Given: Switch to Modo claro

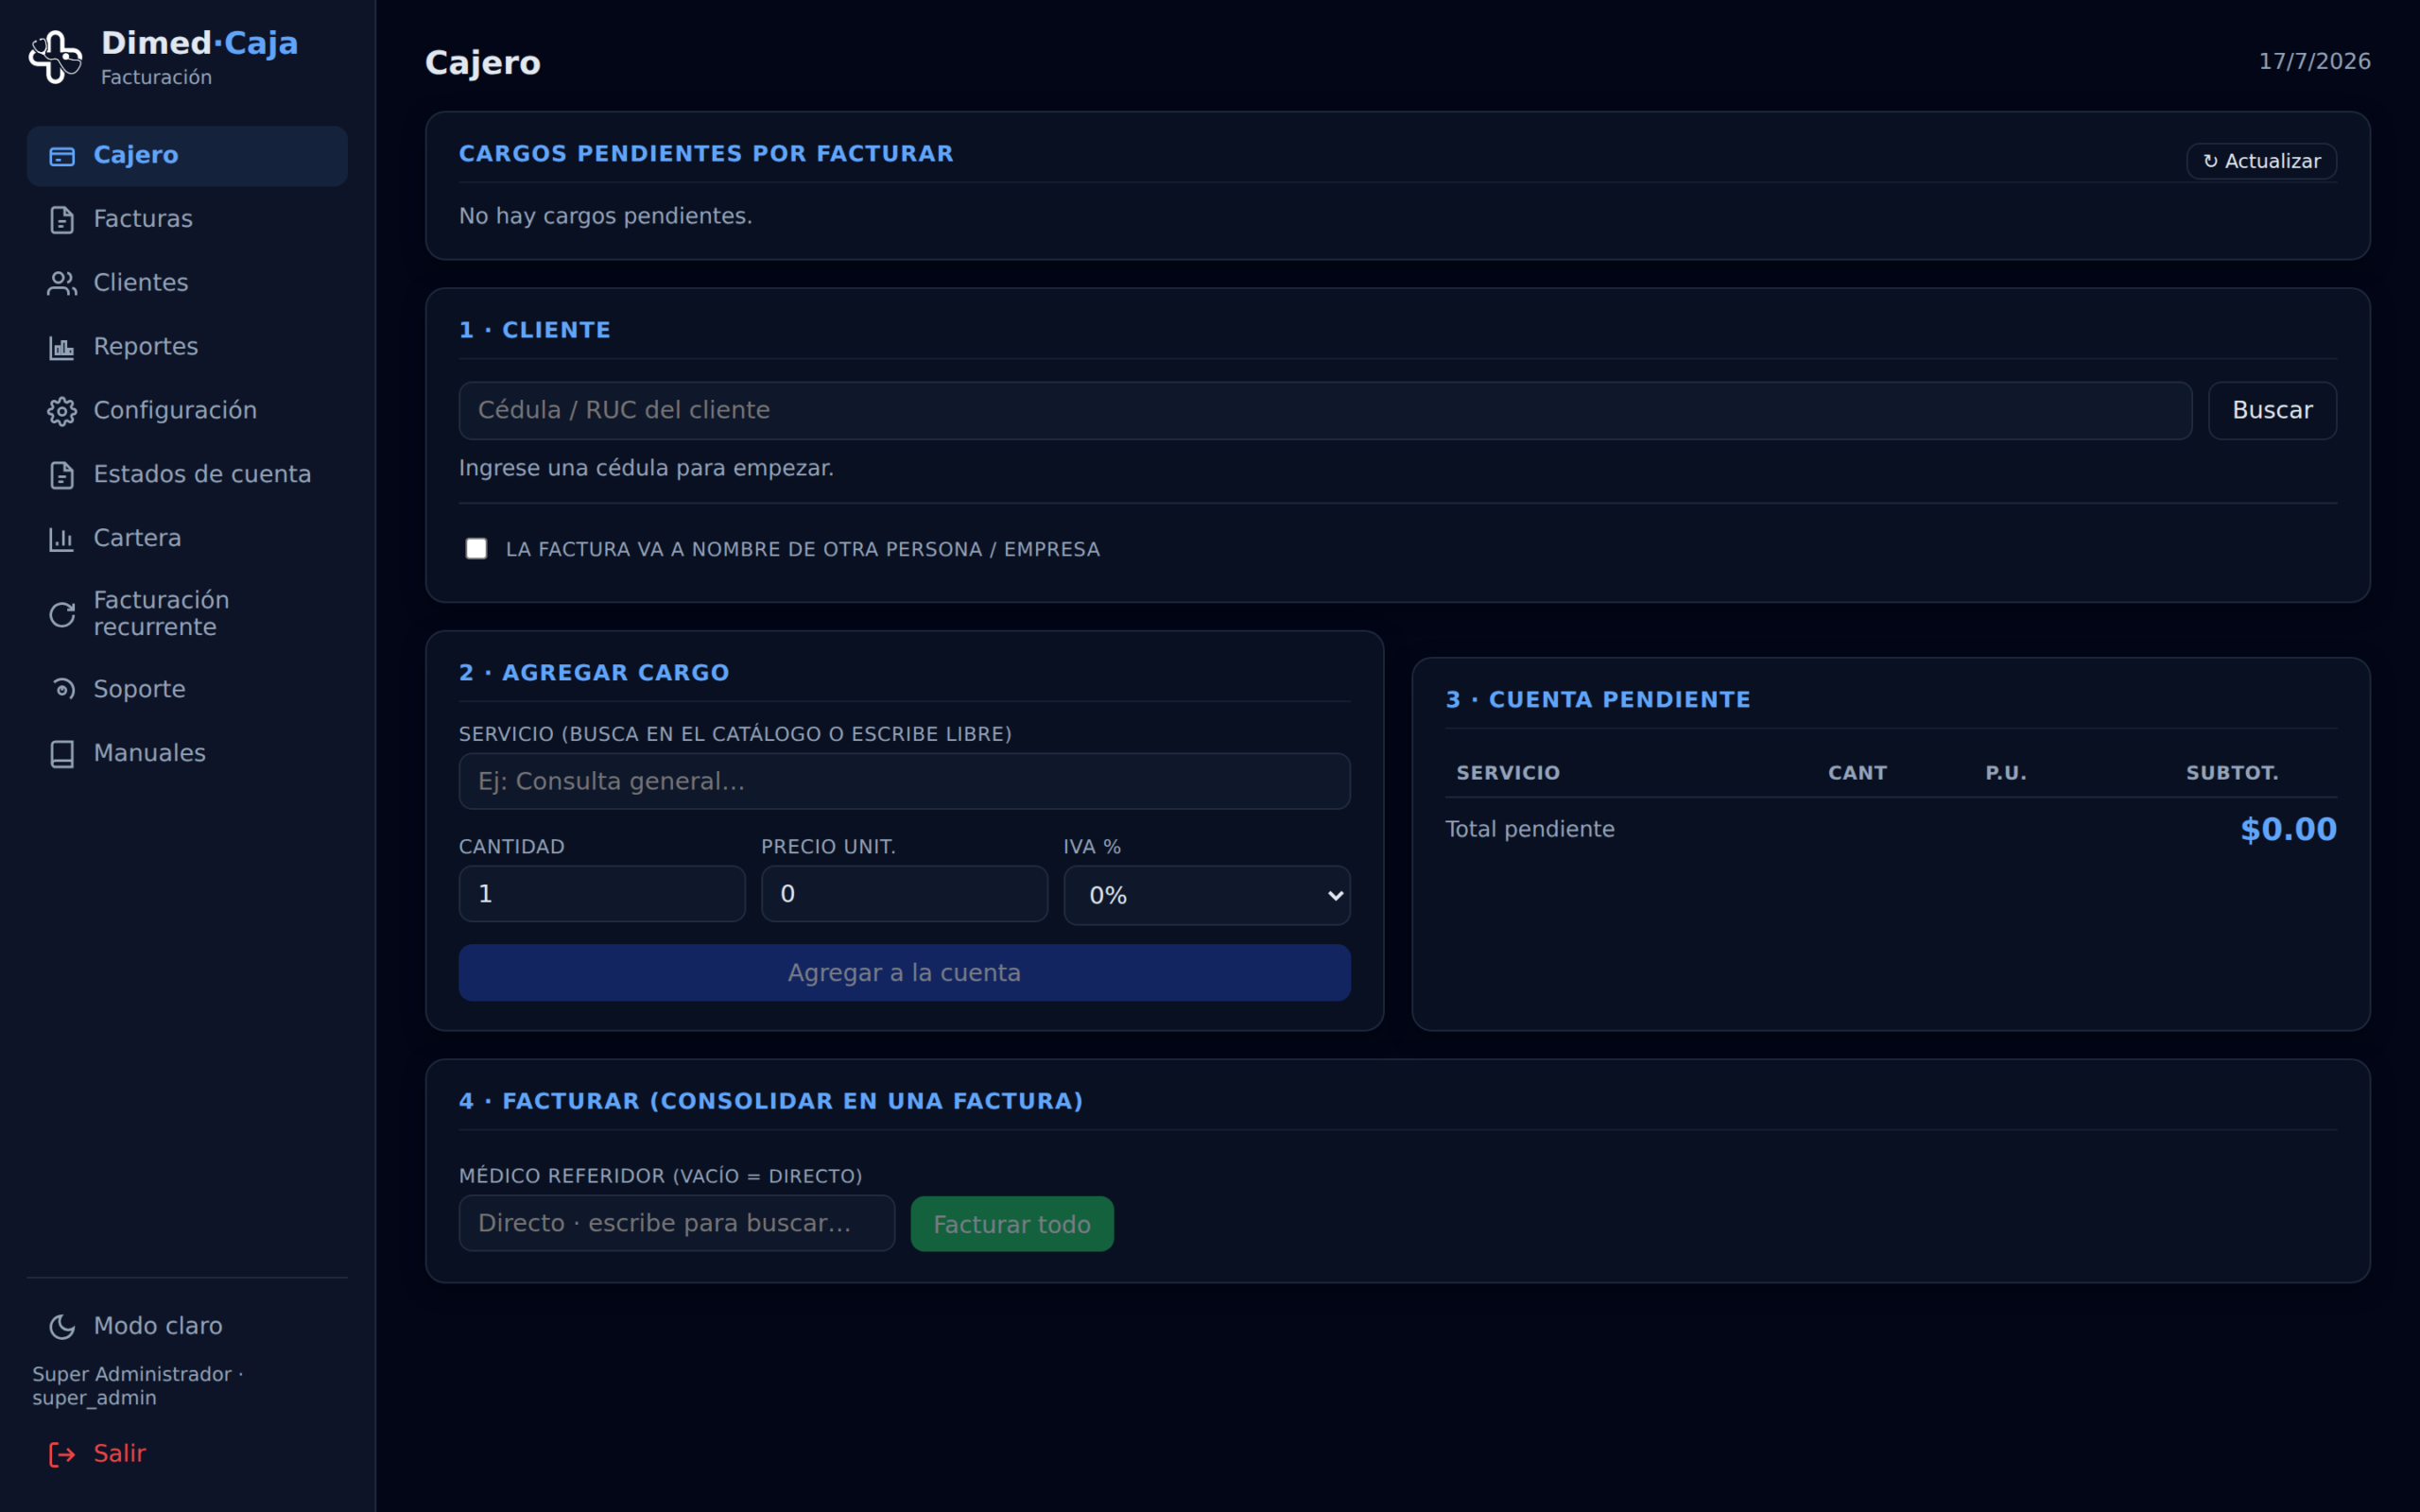Looking at the screenshot, I should click(187, 1327).
